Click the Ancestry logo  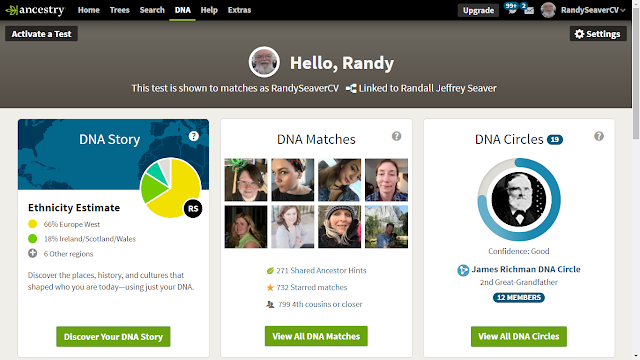point(35,10)
